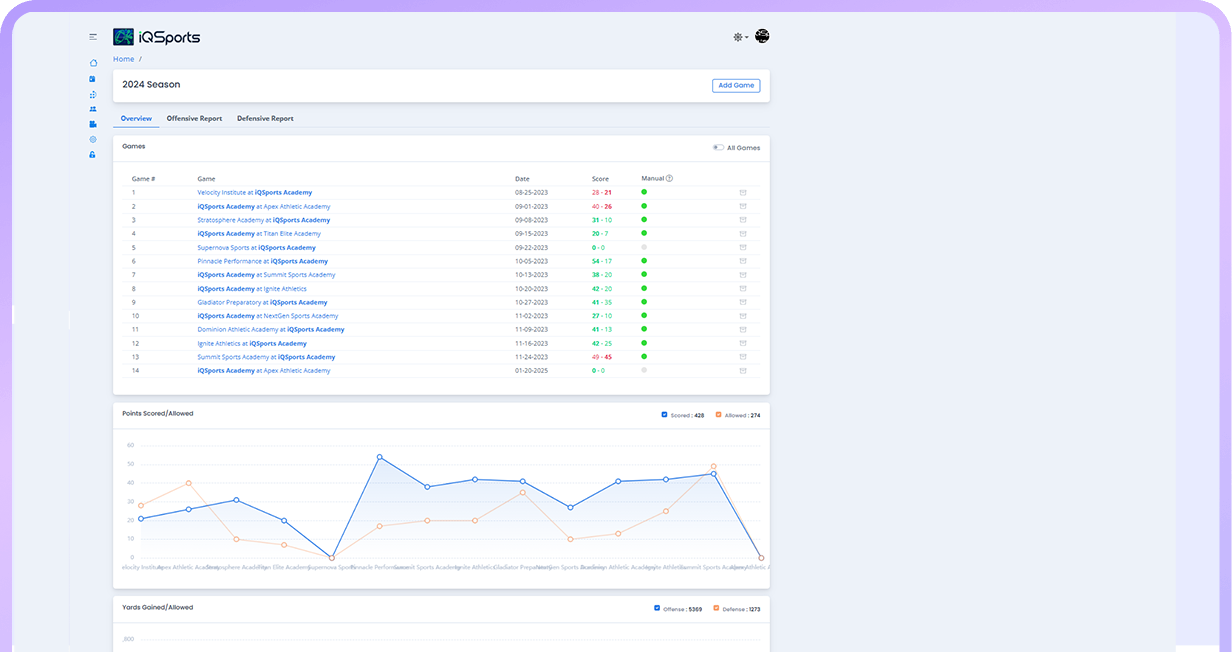Image resolution: width=1232 pixels, height=652 pixels.
Task: Switch to the Offensive Report tab
Action: click(x=194, y=118)
